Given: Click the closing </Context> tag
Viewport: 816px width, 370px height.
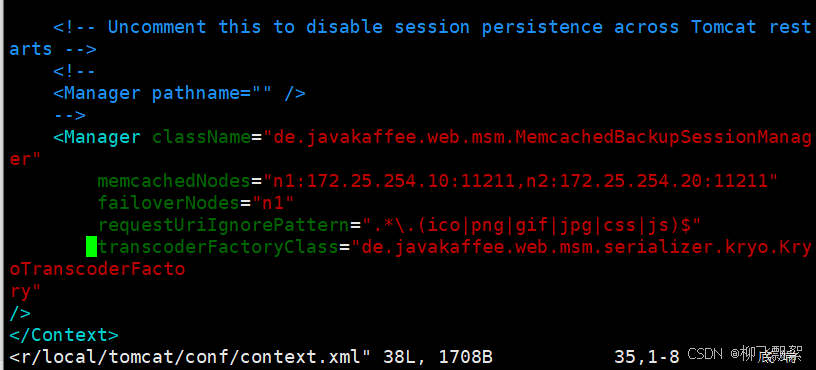Looking at the screenshot, I should point(64,335).
